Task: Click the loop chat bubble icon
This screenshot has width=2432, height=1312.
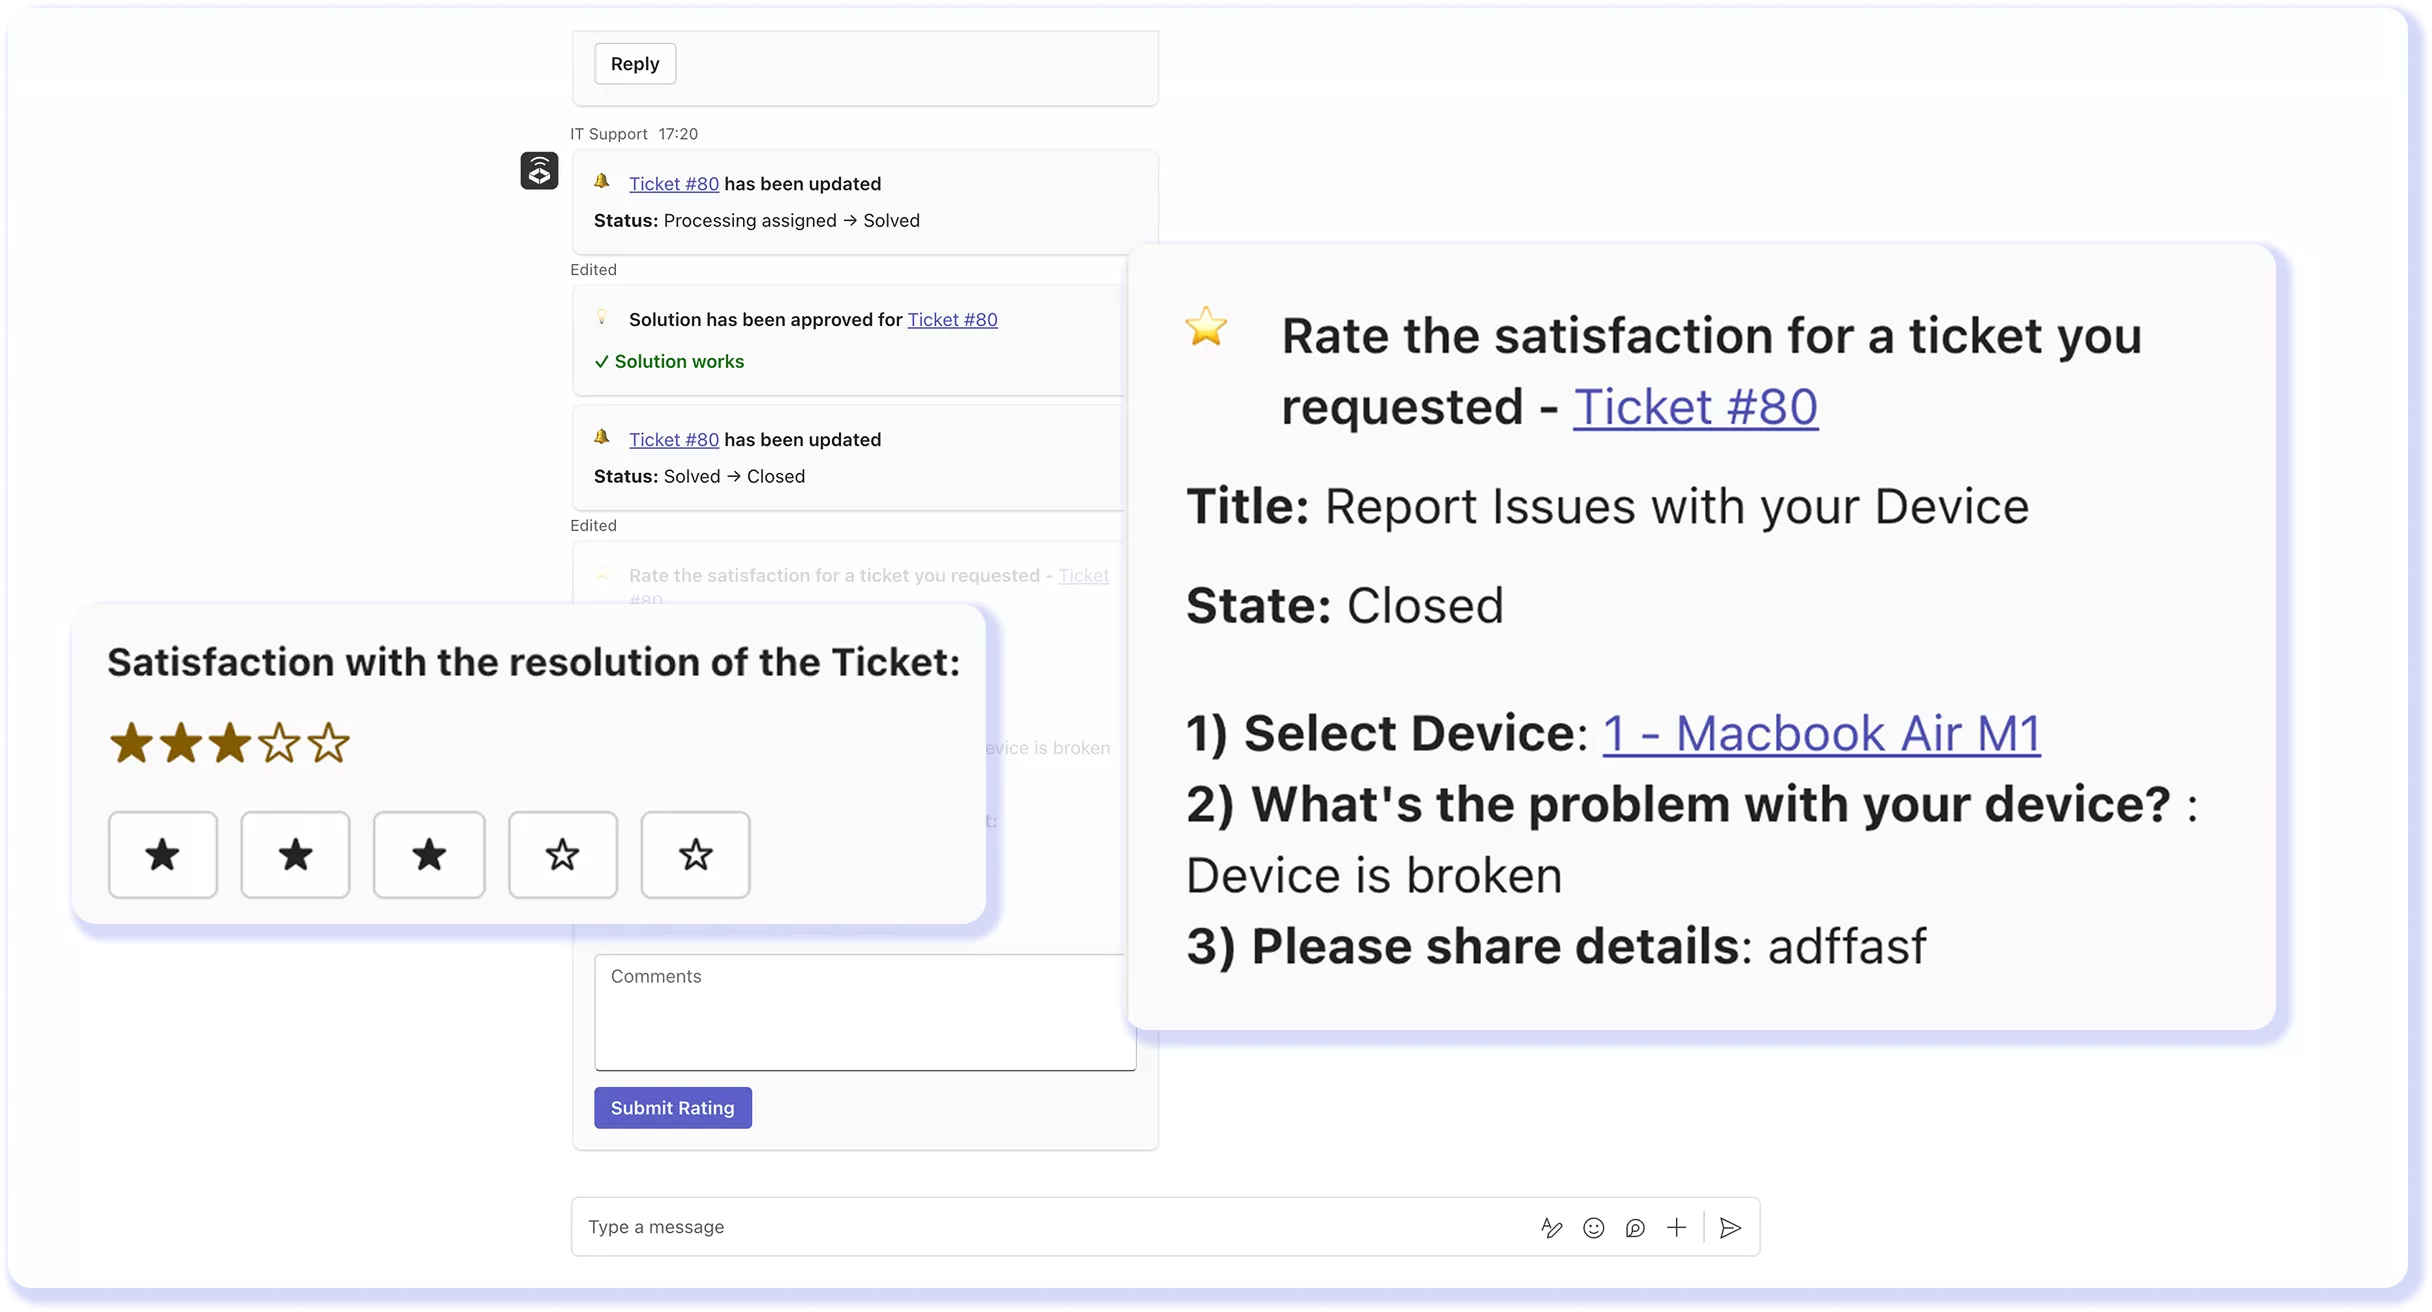Action: click(1635, 1227)
